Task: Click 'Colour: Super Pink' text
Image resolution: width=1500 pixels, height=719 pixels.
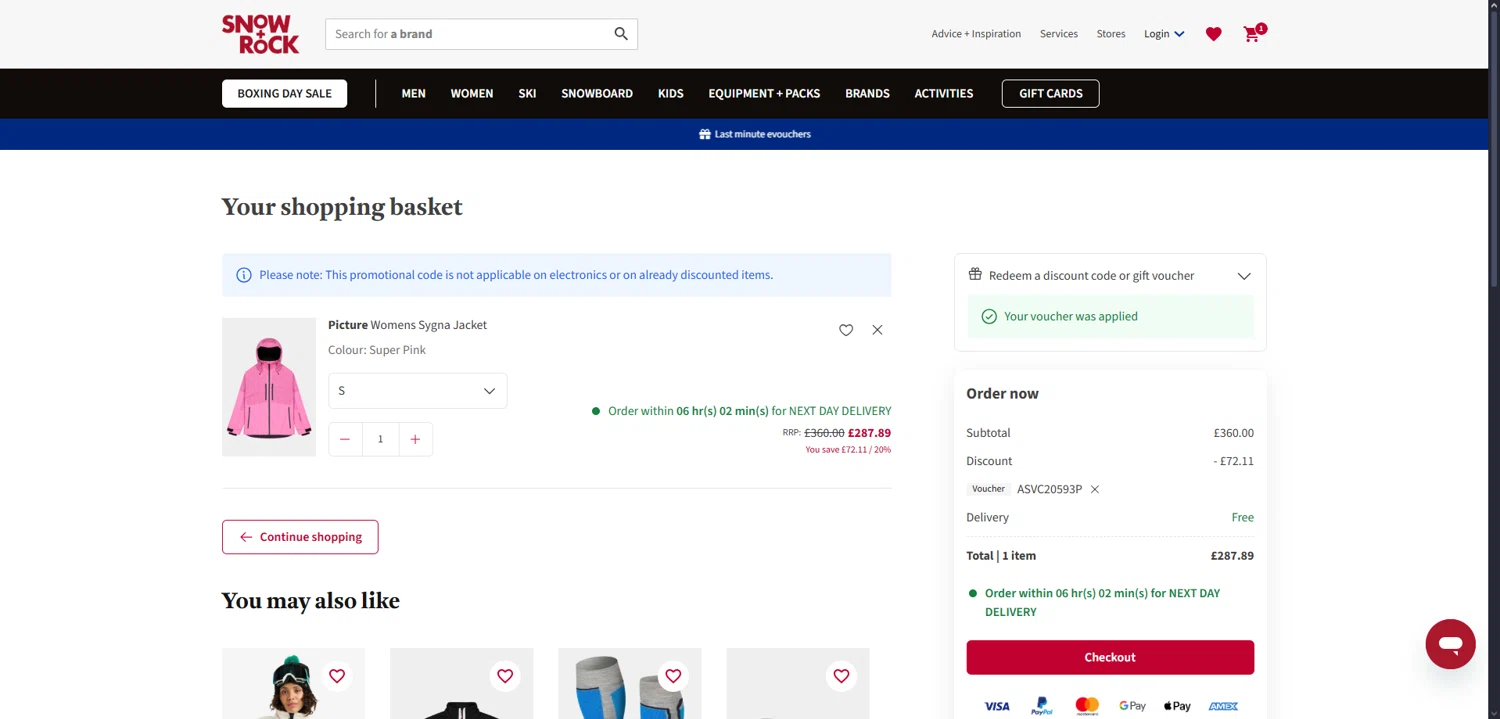Action: point(377,350)
